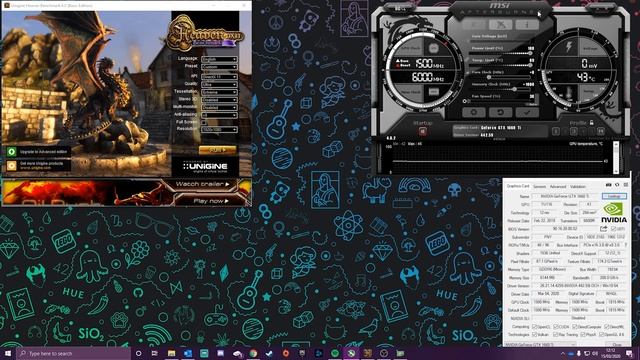
Task: Open Afterburner settings gear button
Action: (x=473, y=112)
